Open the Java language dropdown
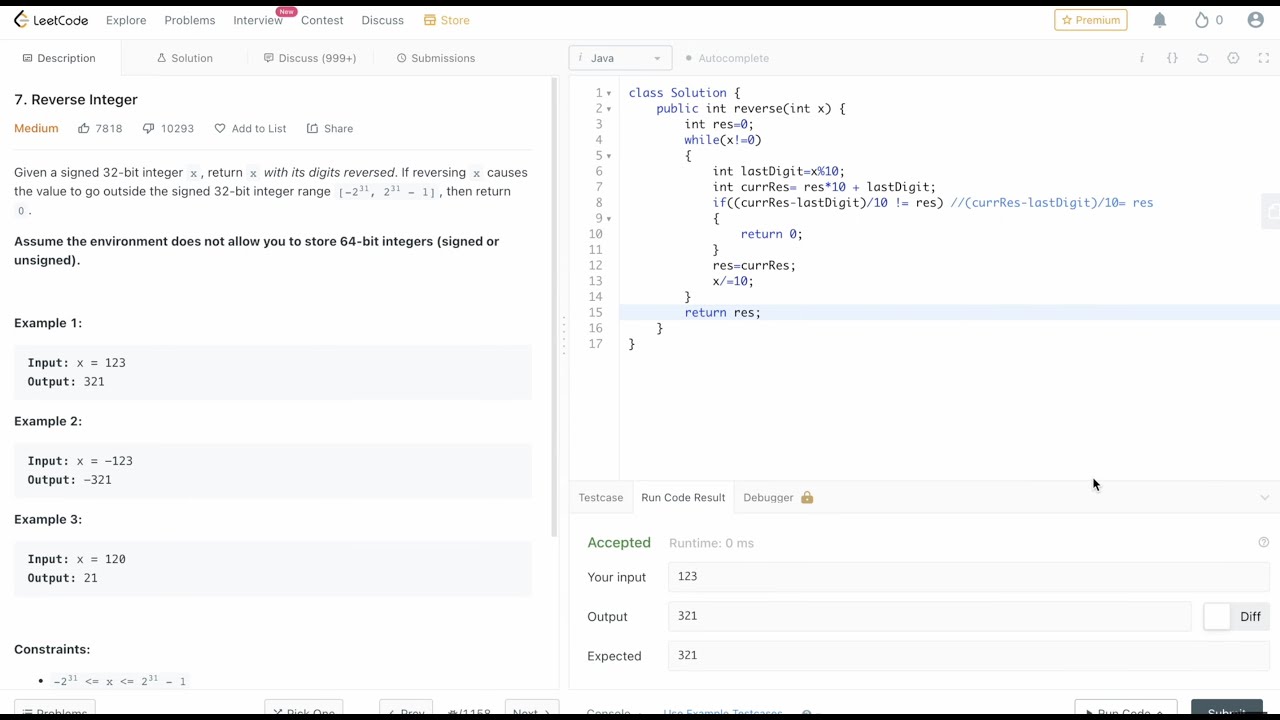The image size is (1280, 720). pyautogui.click(x=621, y=58)
